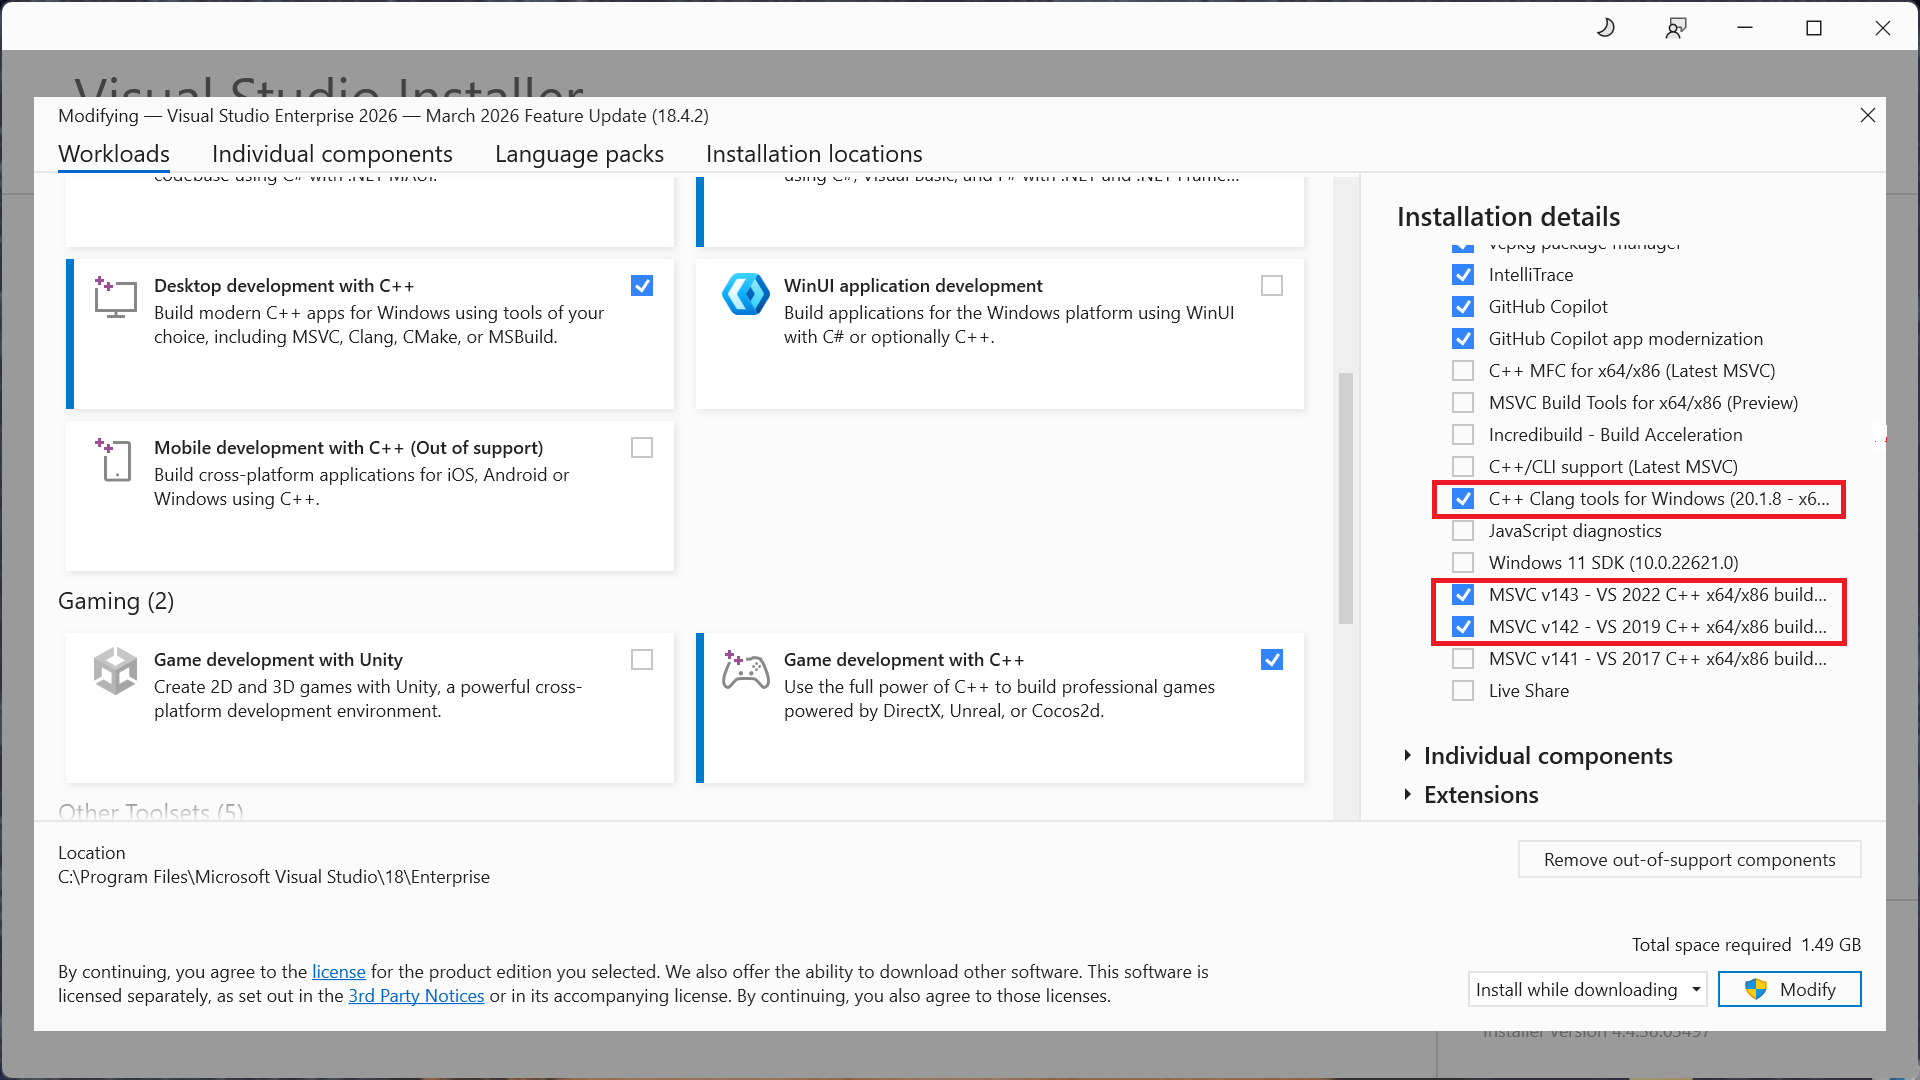Viewport: 1920px width, 1080px height.
Task: Check Windows 11 SDK (10.0.22621.0)
Action: click(1463, 563)
